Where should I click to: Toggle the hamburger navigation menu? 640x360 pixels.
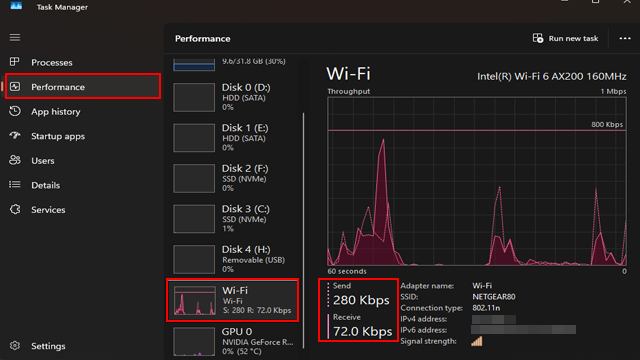pyautogui.click(x=15, y=38)
